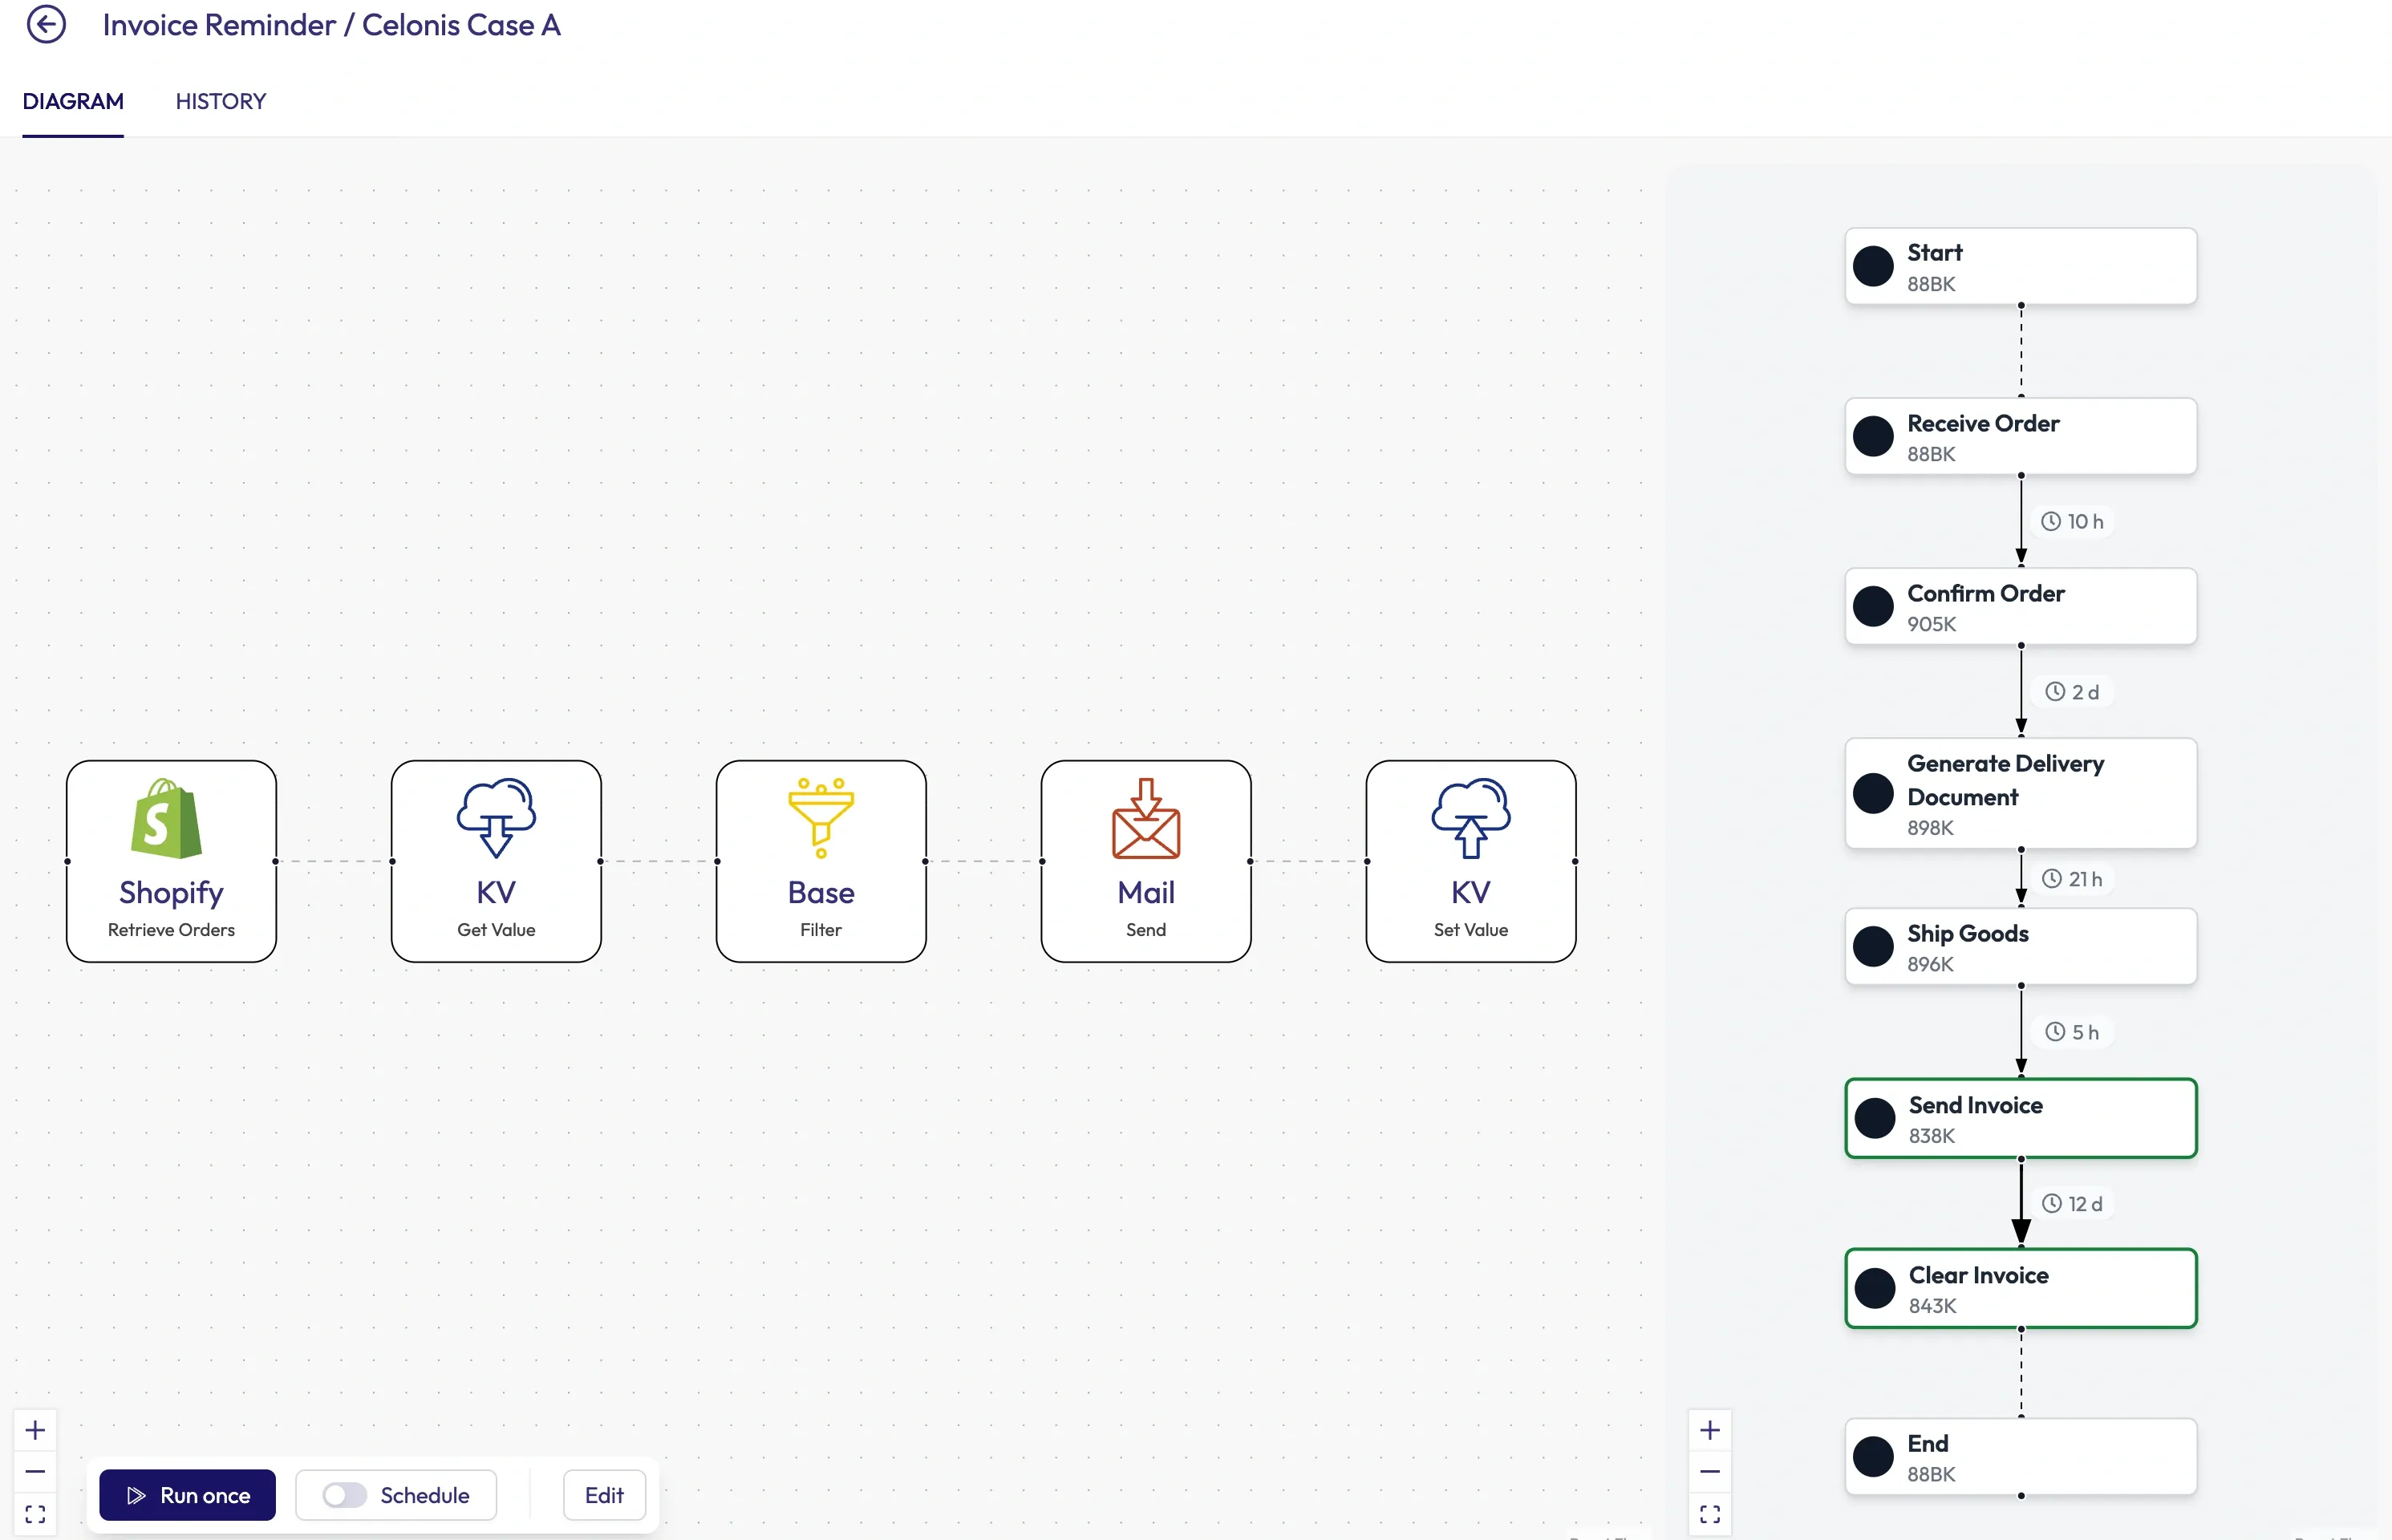Viewport: 2392px width, 1540px height.
Task: Select the Shopify Retrieve Orders module
Action: 170,860
